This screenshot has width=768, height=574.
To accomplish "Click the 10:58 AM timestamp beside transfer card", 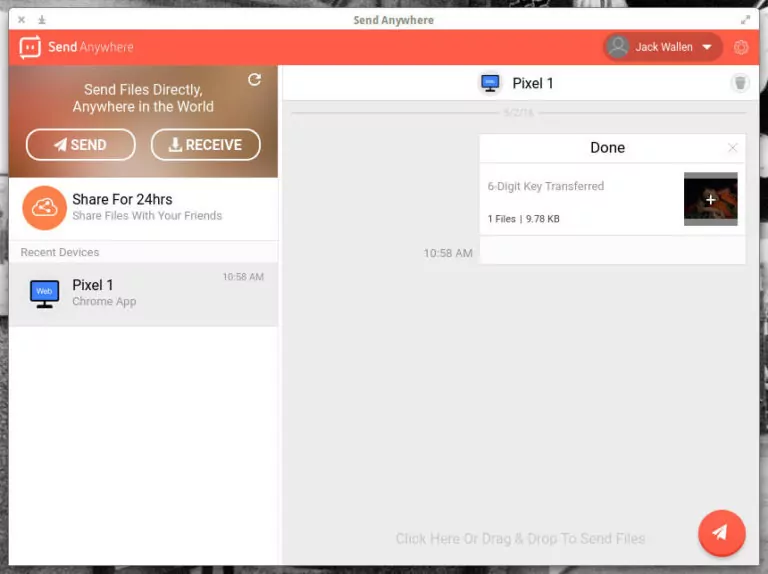I will pyautogui.click(x=448, y=253).
